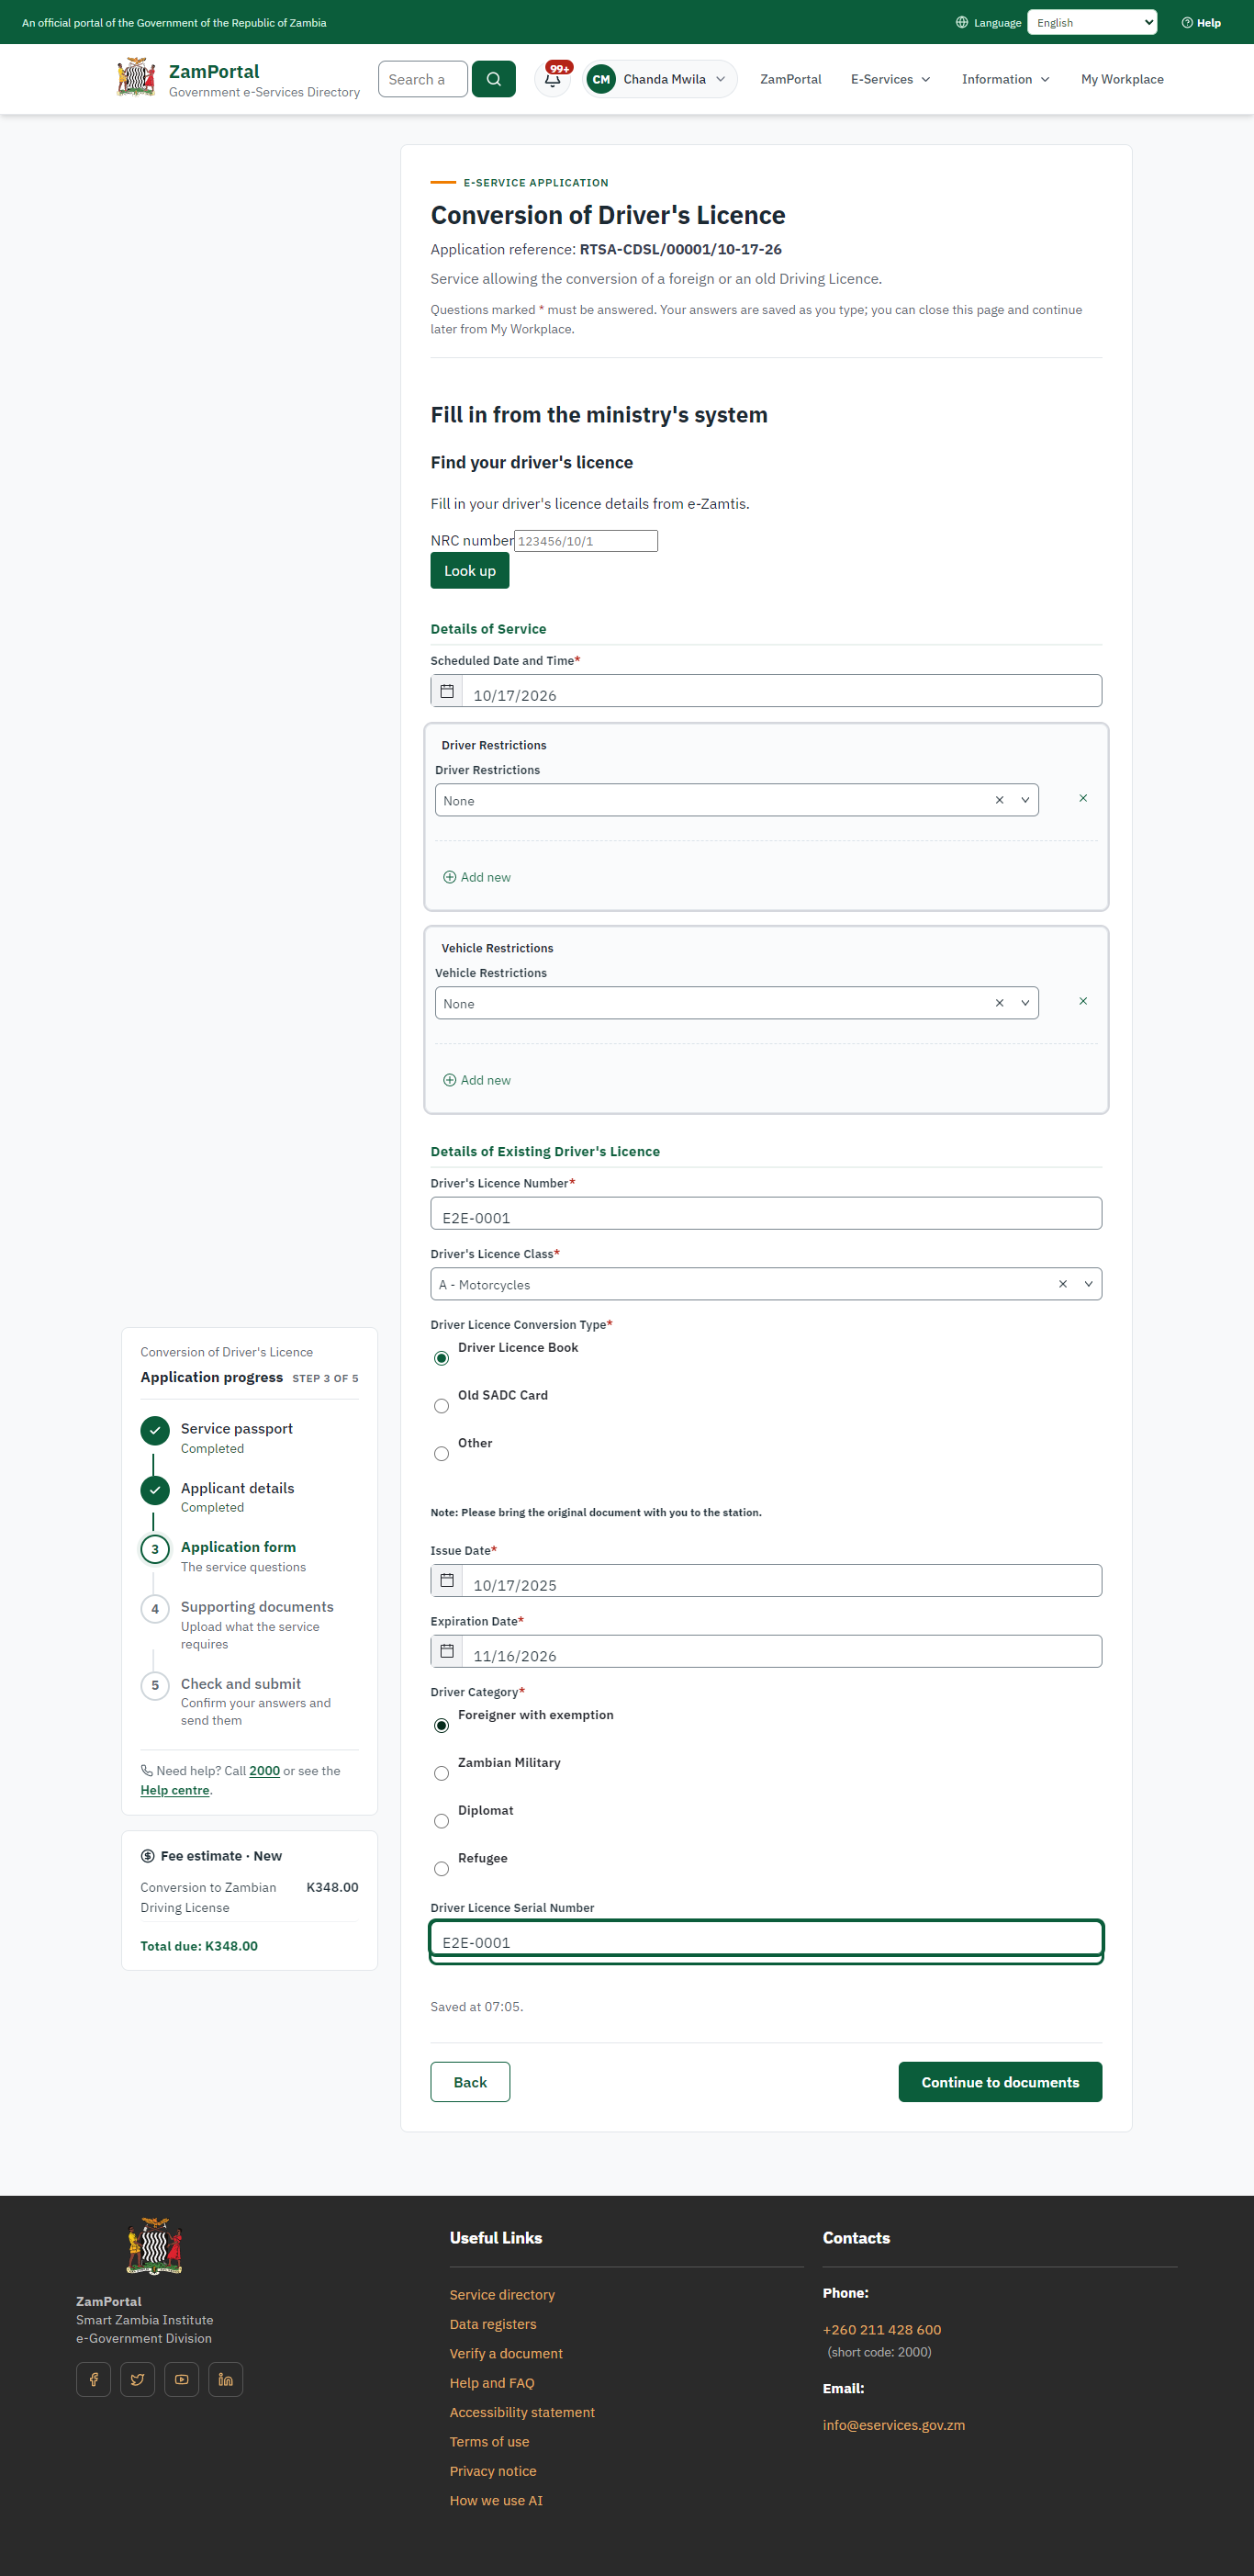Open the LinkedIn page from footer
This screenshot has width=1254, height=2576.
[x=226, y=2379]
